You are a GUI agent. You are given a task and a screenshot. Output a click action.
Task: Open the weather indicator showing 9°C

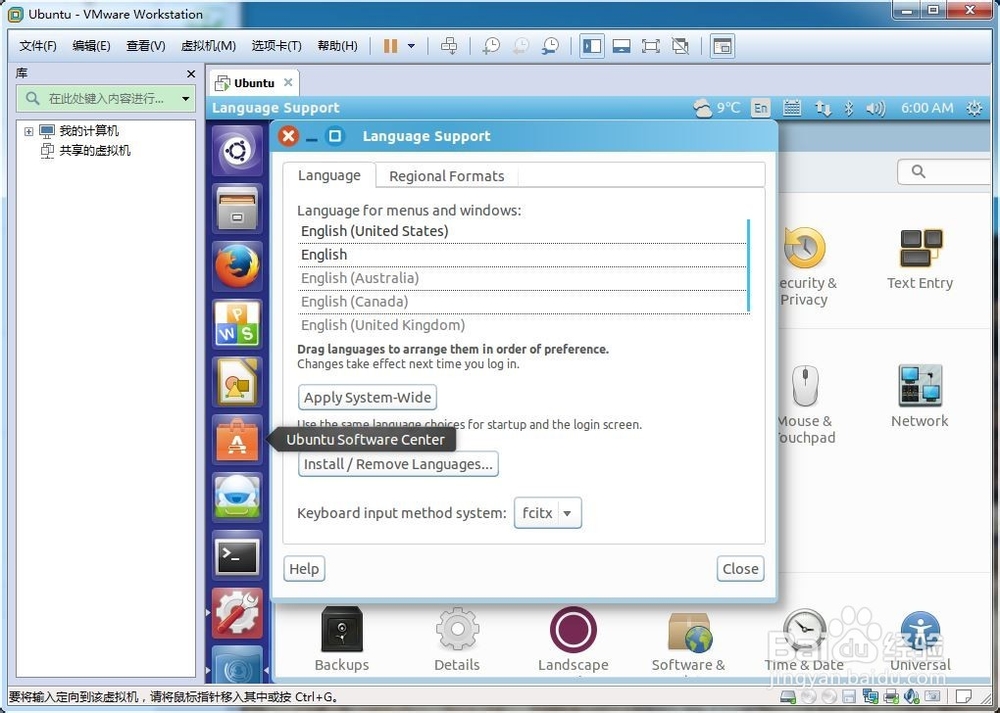coord(717,108)
